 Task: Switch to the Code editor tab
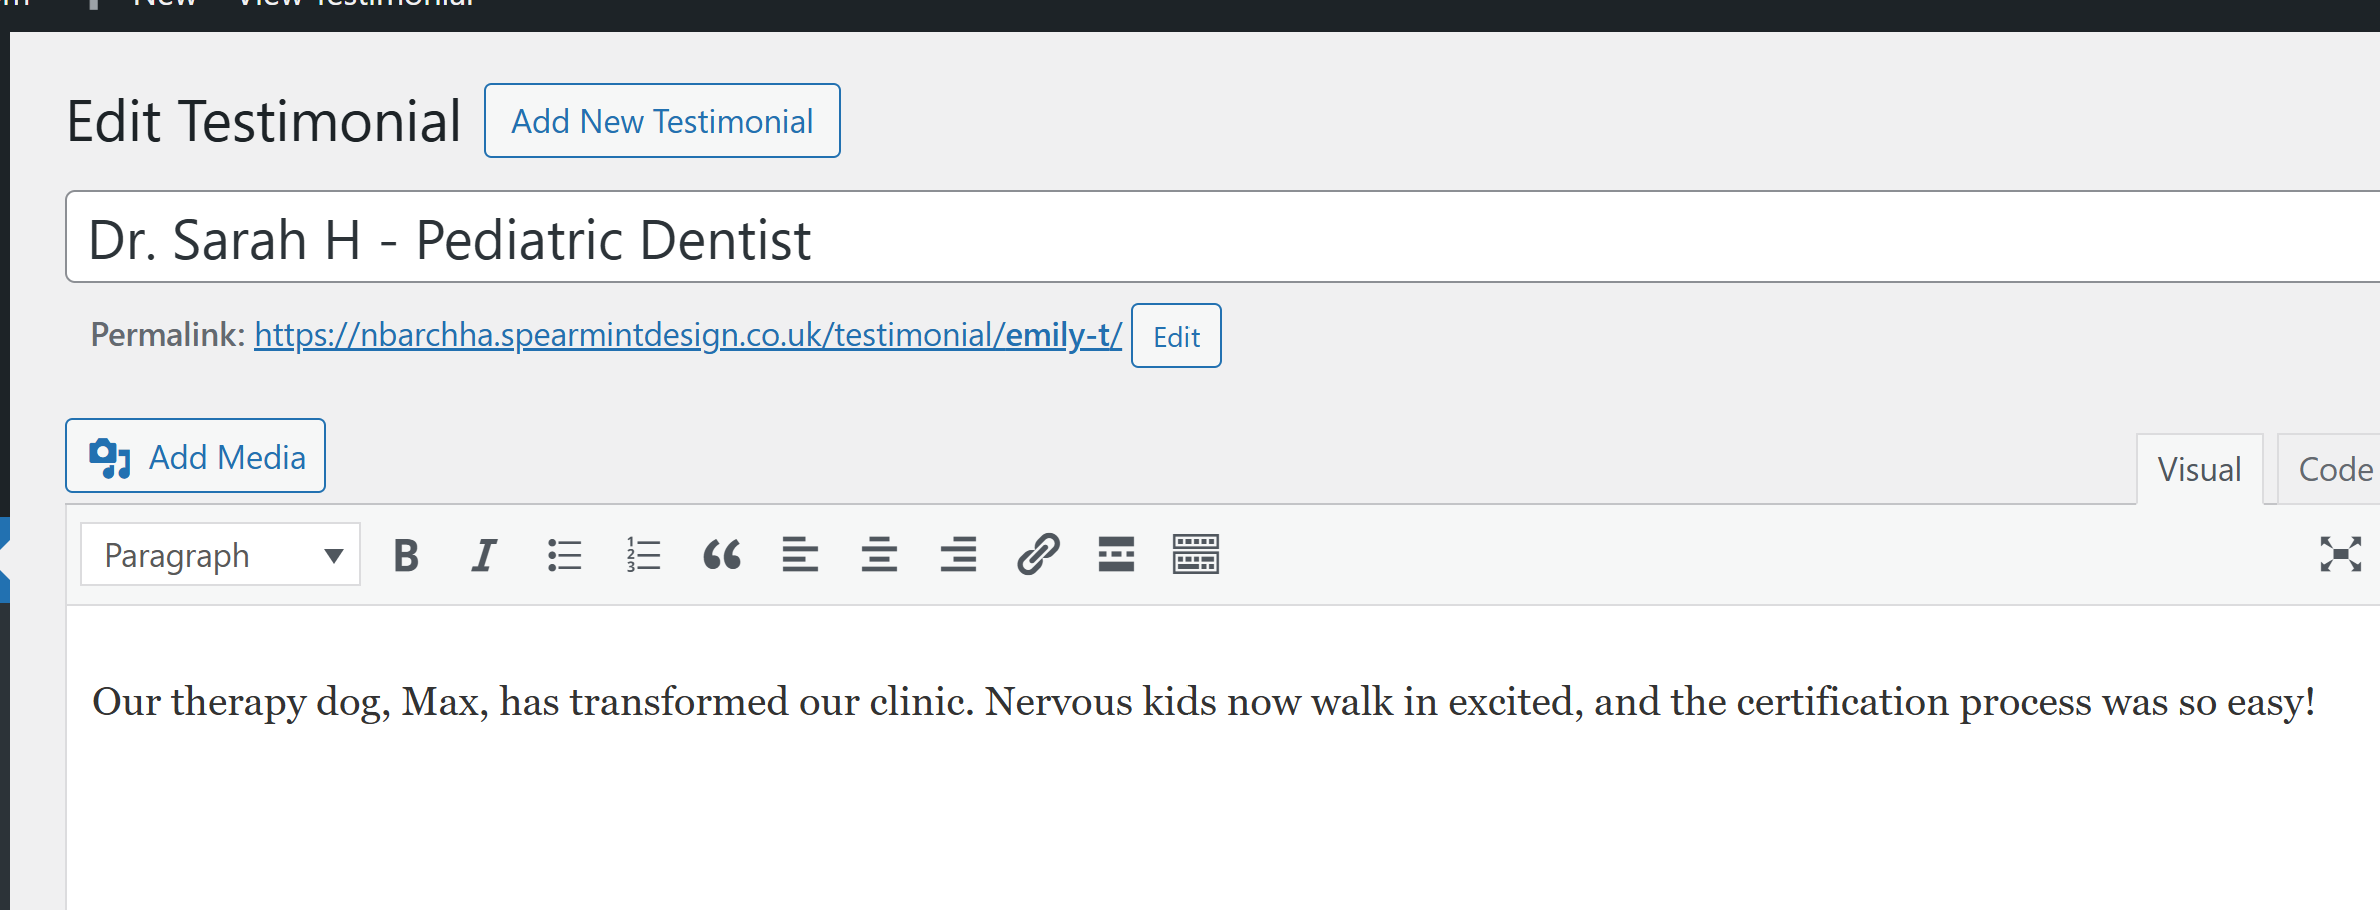click(x=2334, y=470)
